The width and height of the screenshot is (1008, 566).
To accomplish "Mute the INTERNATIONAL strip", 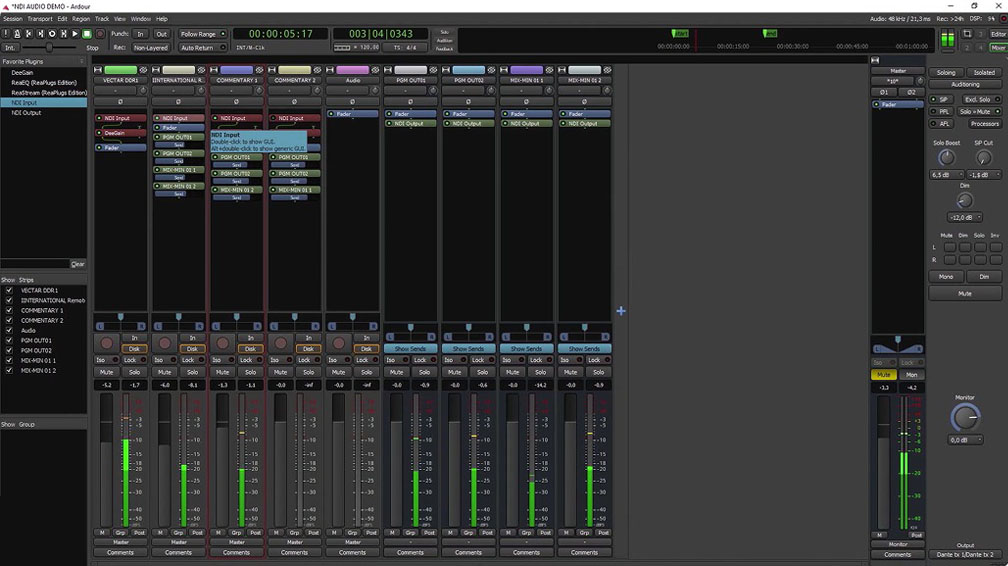I will (x=165, y=372).
